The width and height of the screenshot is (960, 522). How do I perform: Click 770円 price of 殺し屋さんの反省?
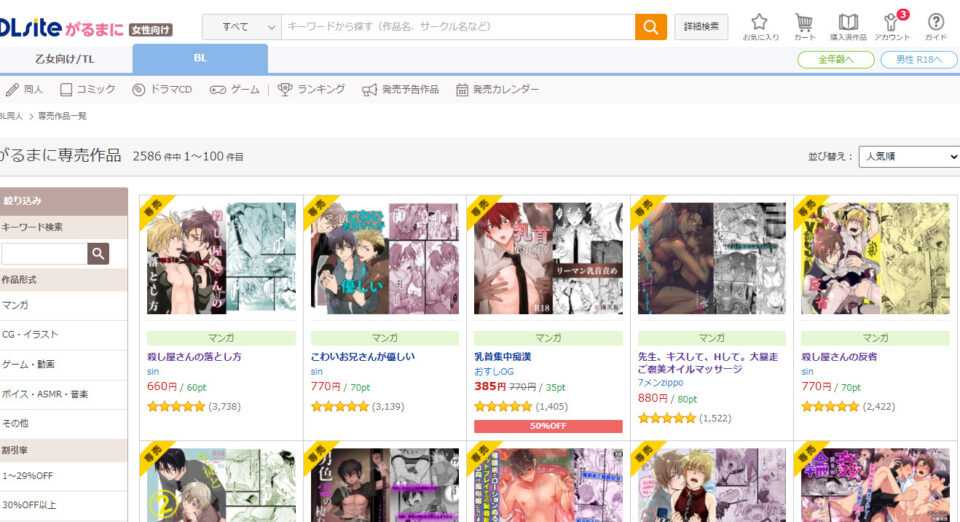click(816, 387)
